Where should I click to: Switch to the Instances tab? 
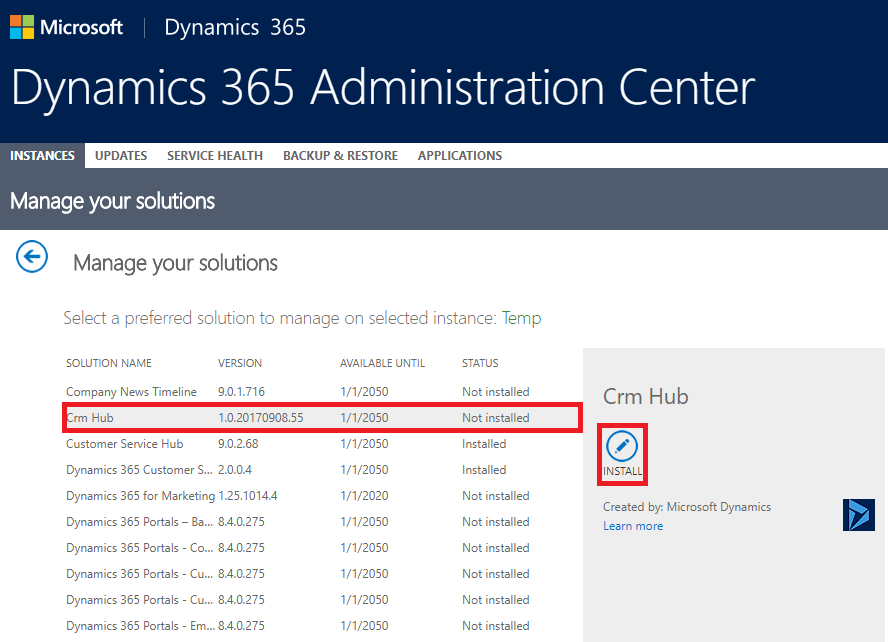click(x=42, y=156)
